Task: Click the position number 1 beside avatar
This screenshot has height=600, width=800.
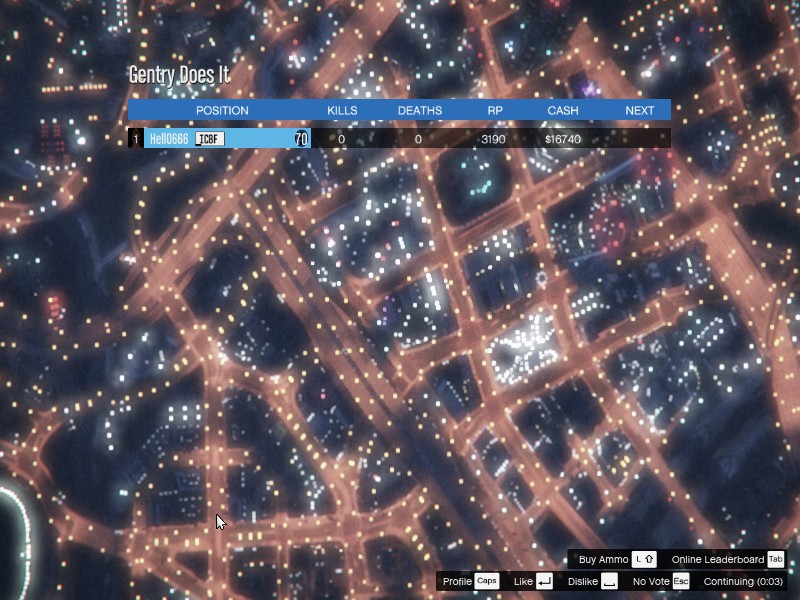Action: click(x=136, y=139)
